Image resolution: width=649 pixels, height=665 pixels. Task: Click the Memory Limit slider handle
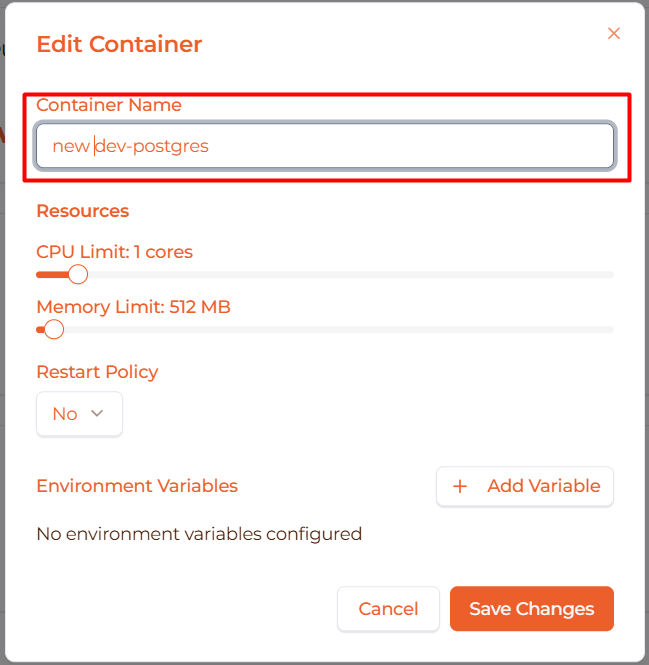54,329
